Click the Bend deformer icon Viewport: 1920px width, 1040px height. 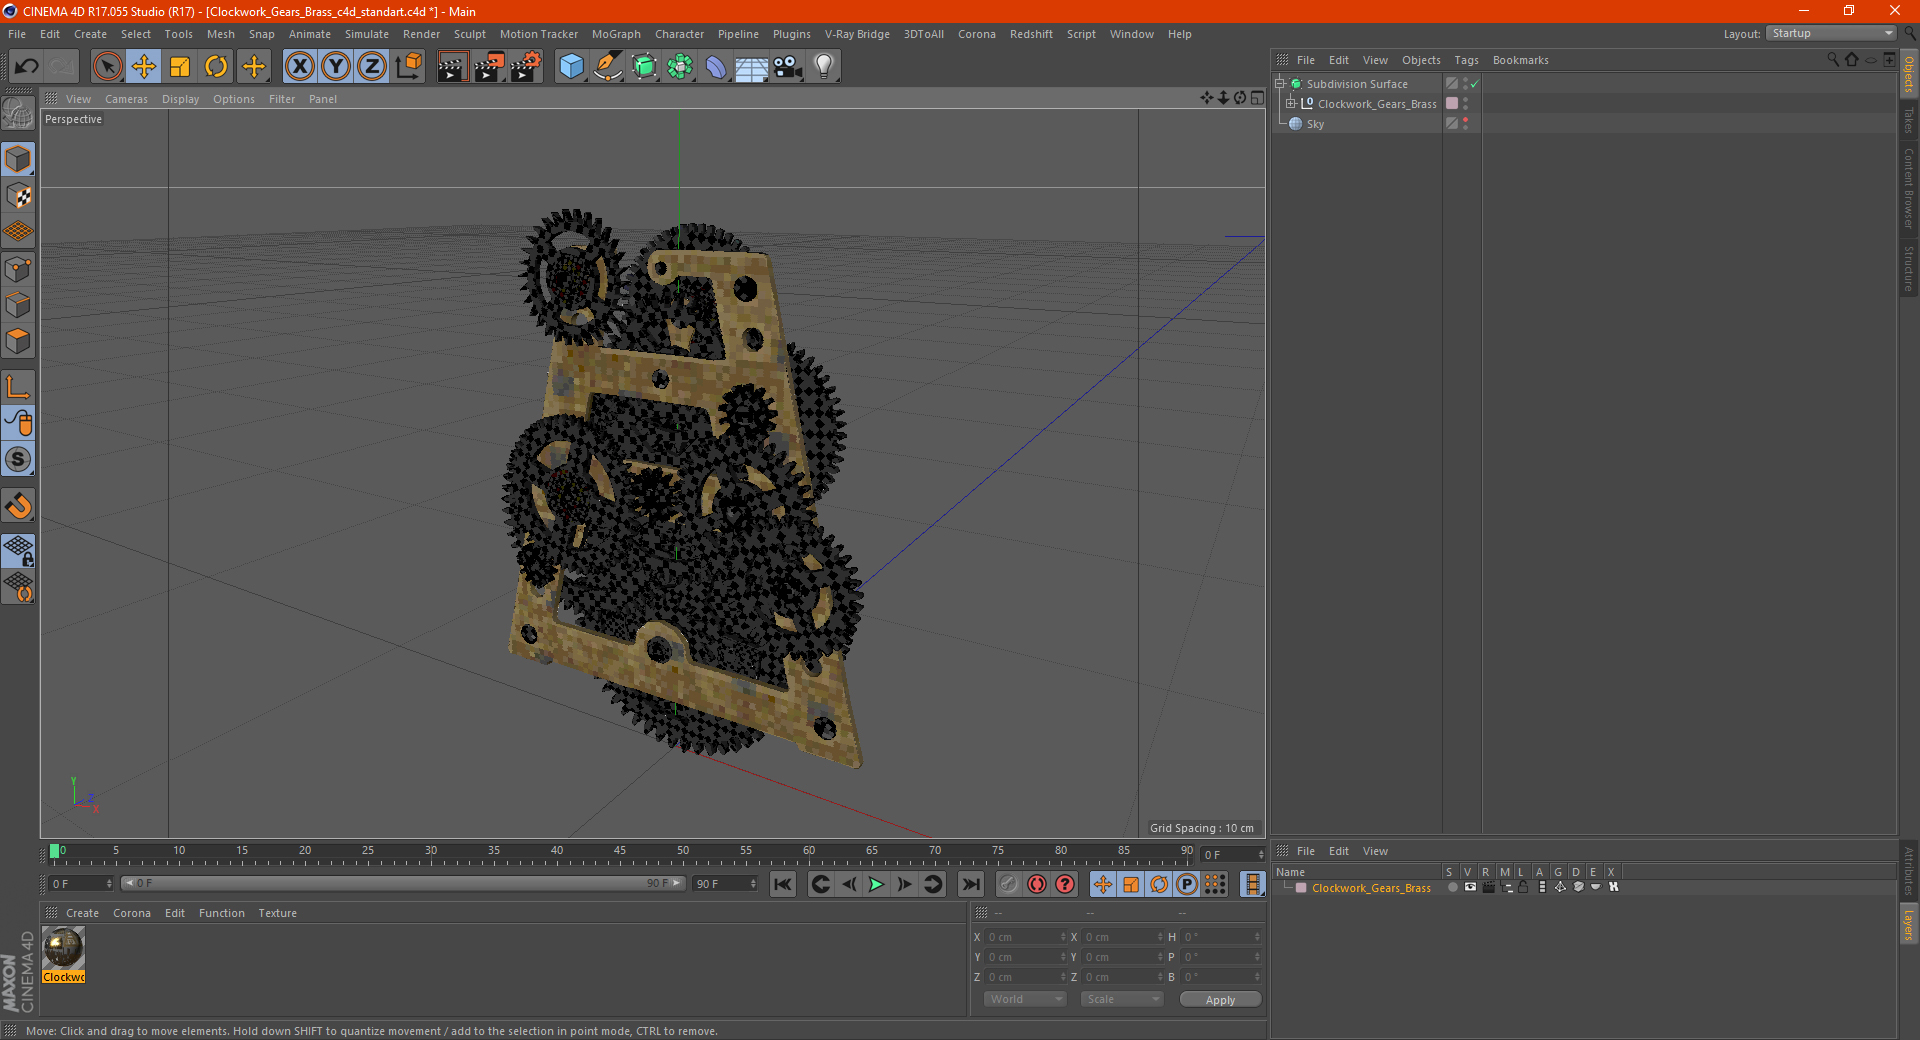pyautogui.click(x=716, y=66)
